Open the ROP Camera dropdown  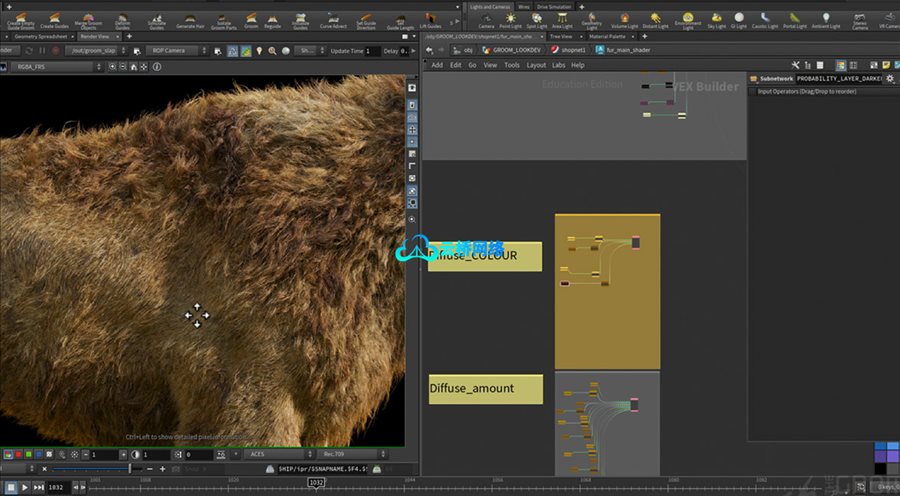(x=172, y=50)
